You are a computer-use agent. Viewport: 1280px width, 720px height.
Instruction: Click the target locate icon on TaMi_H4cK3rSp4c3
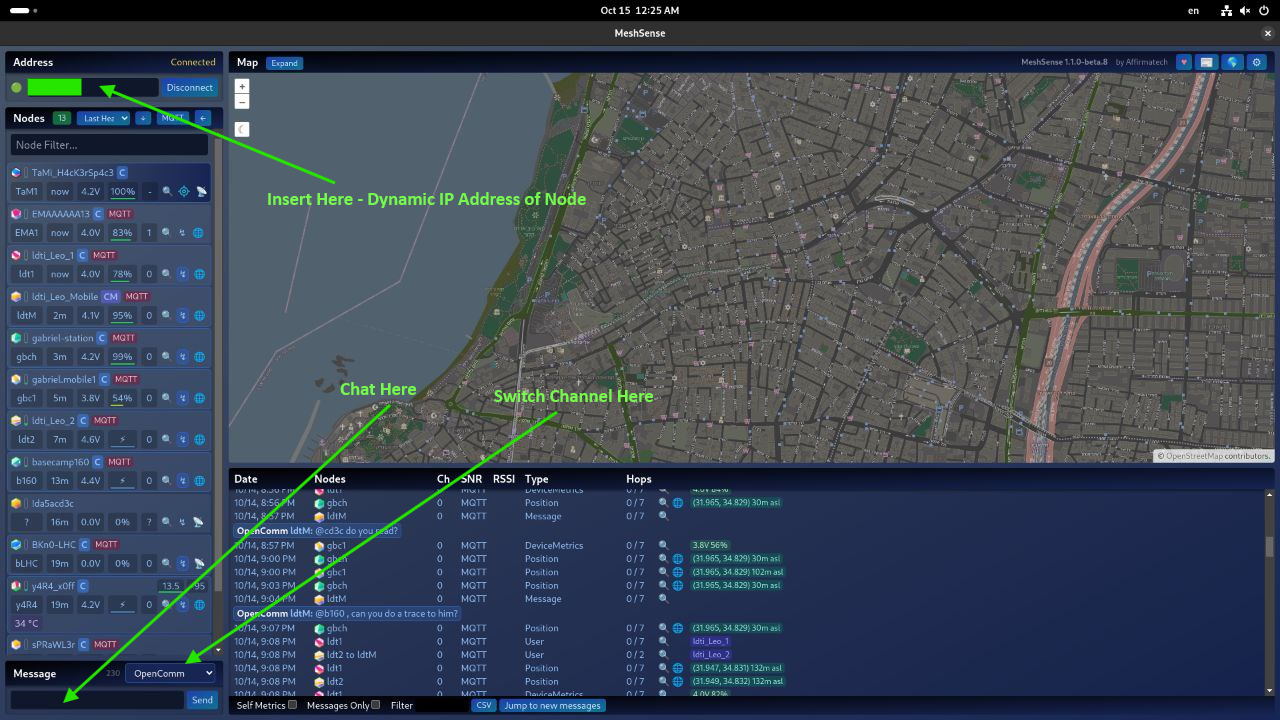click(x=184, y=191)
